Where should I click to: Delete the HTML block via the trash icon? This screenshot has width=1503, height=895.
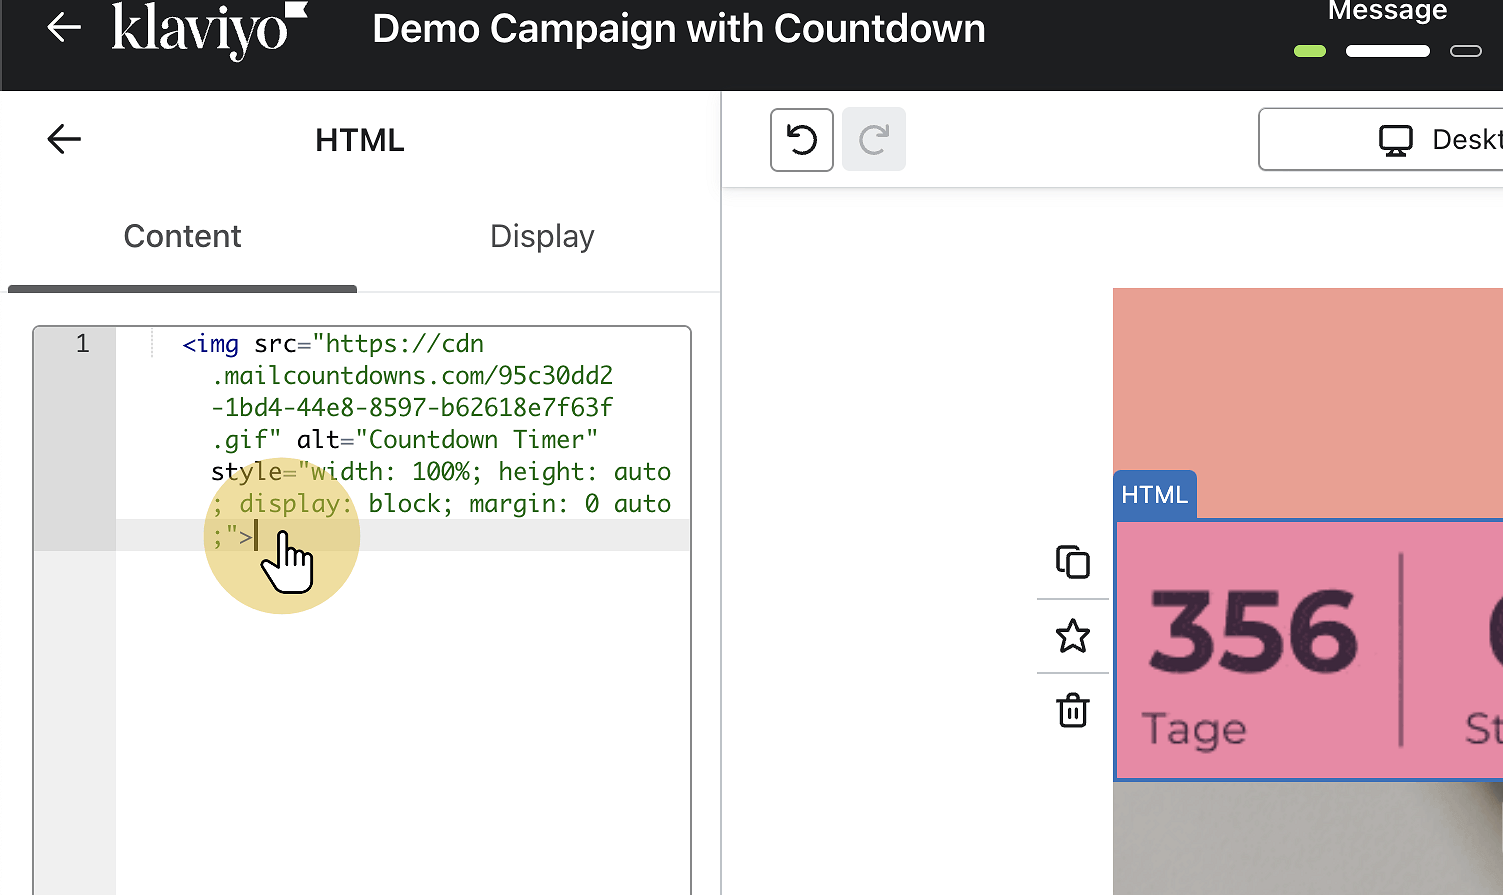click(1072, 711)
